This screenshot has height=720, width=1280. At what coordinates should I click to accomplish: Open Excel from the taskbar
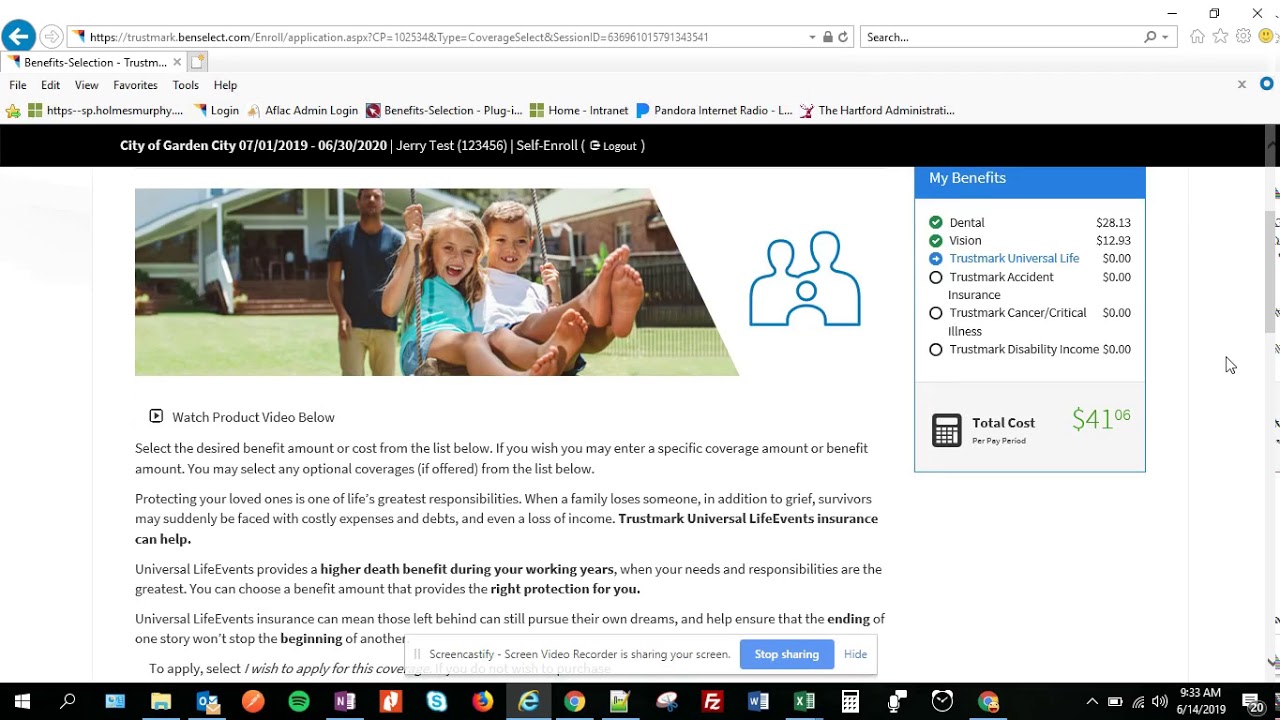click(x=804, y=702)
